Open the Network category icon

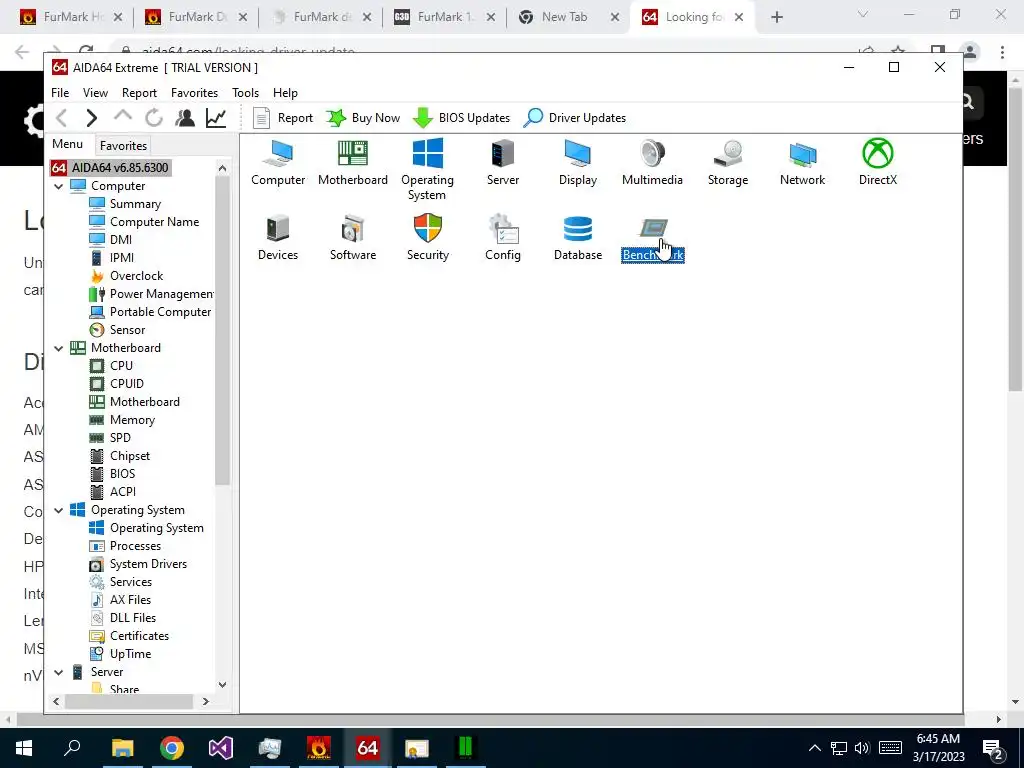[x=803, y=162]
